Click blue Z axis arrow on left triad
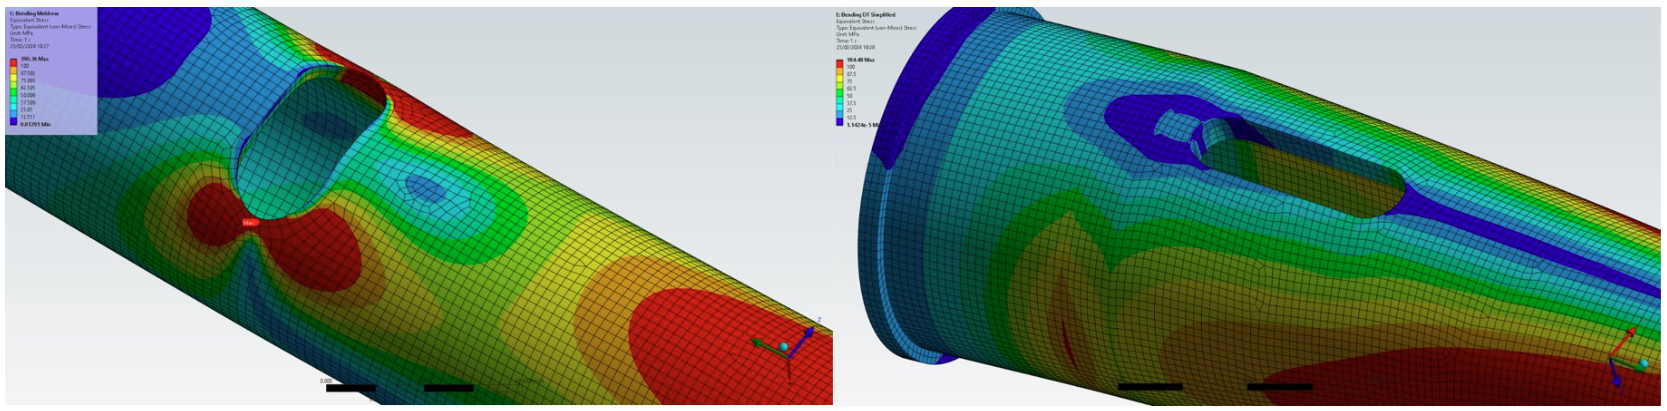 [x=808, y=331]
